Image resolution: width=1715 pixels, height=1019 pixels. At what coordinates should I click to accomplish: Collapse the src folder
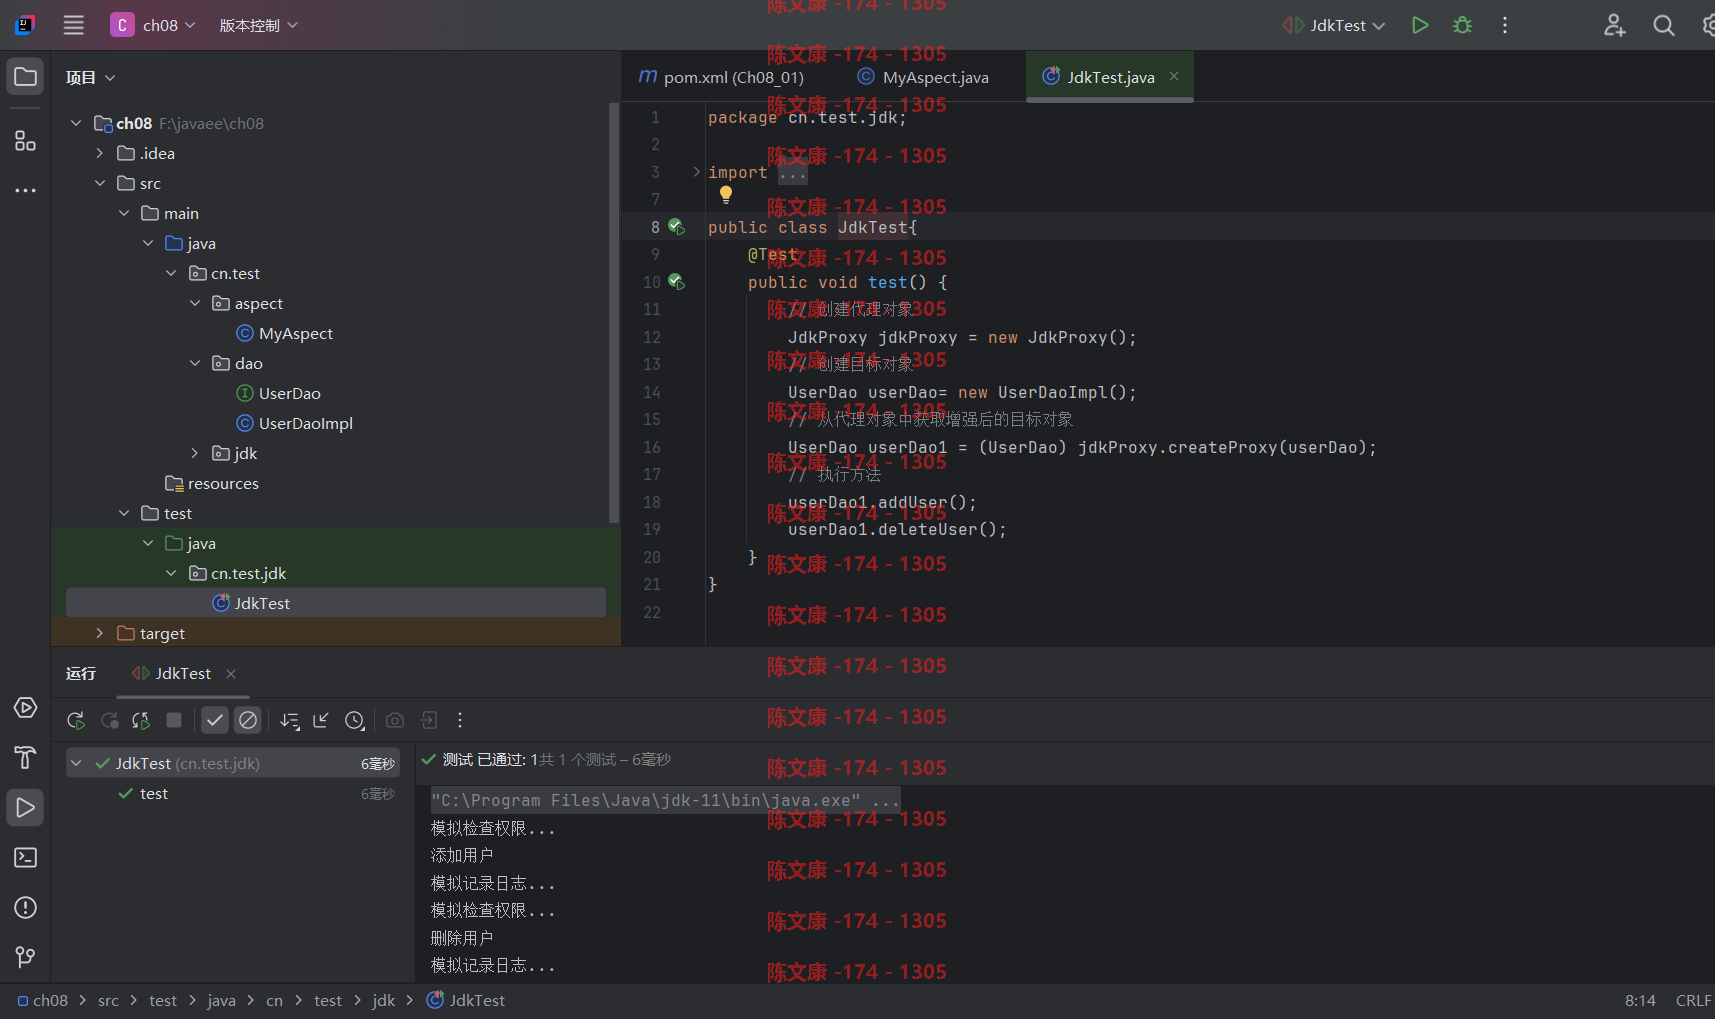point(100,183)
